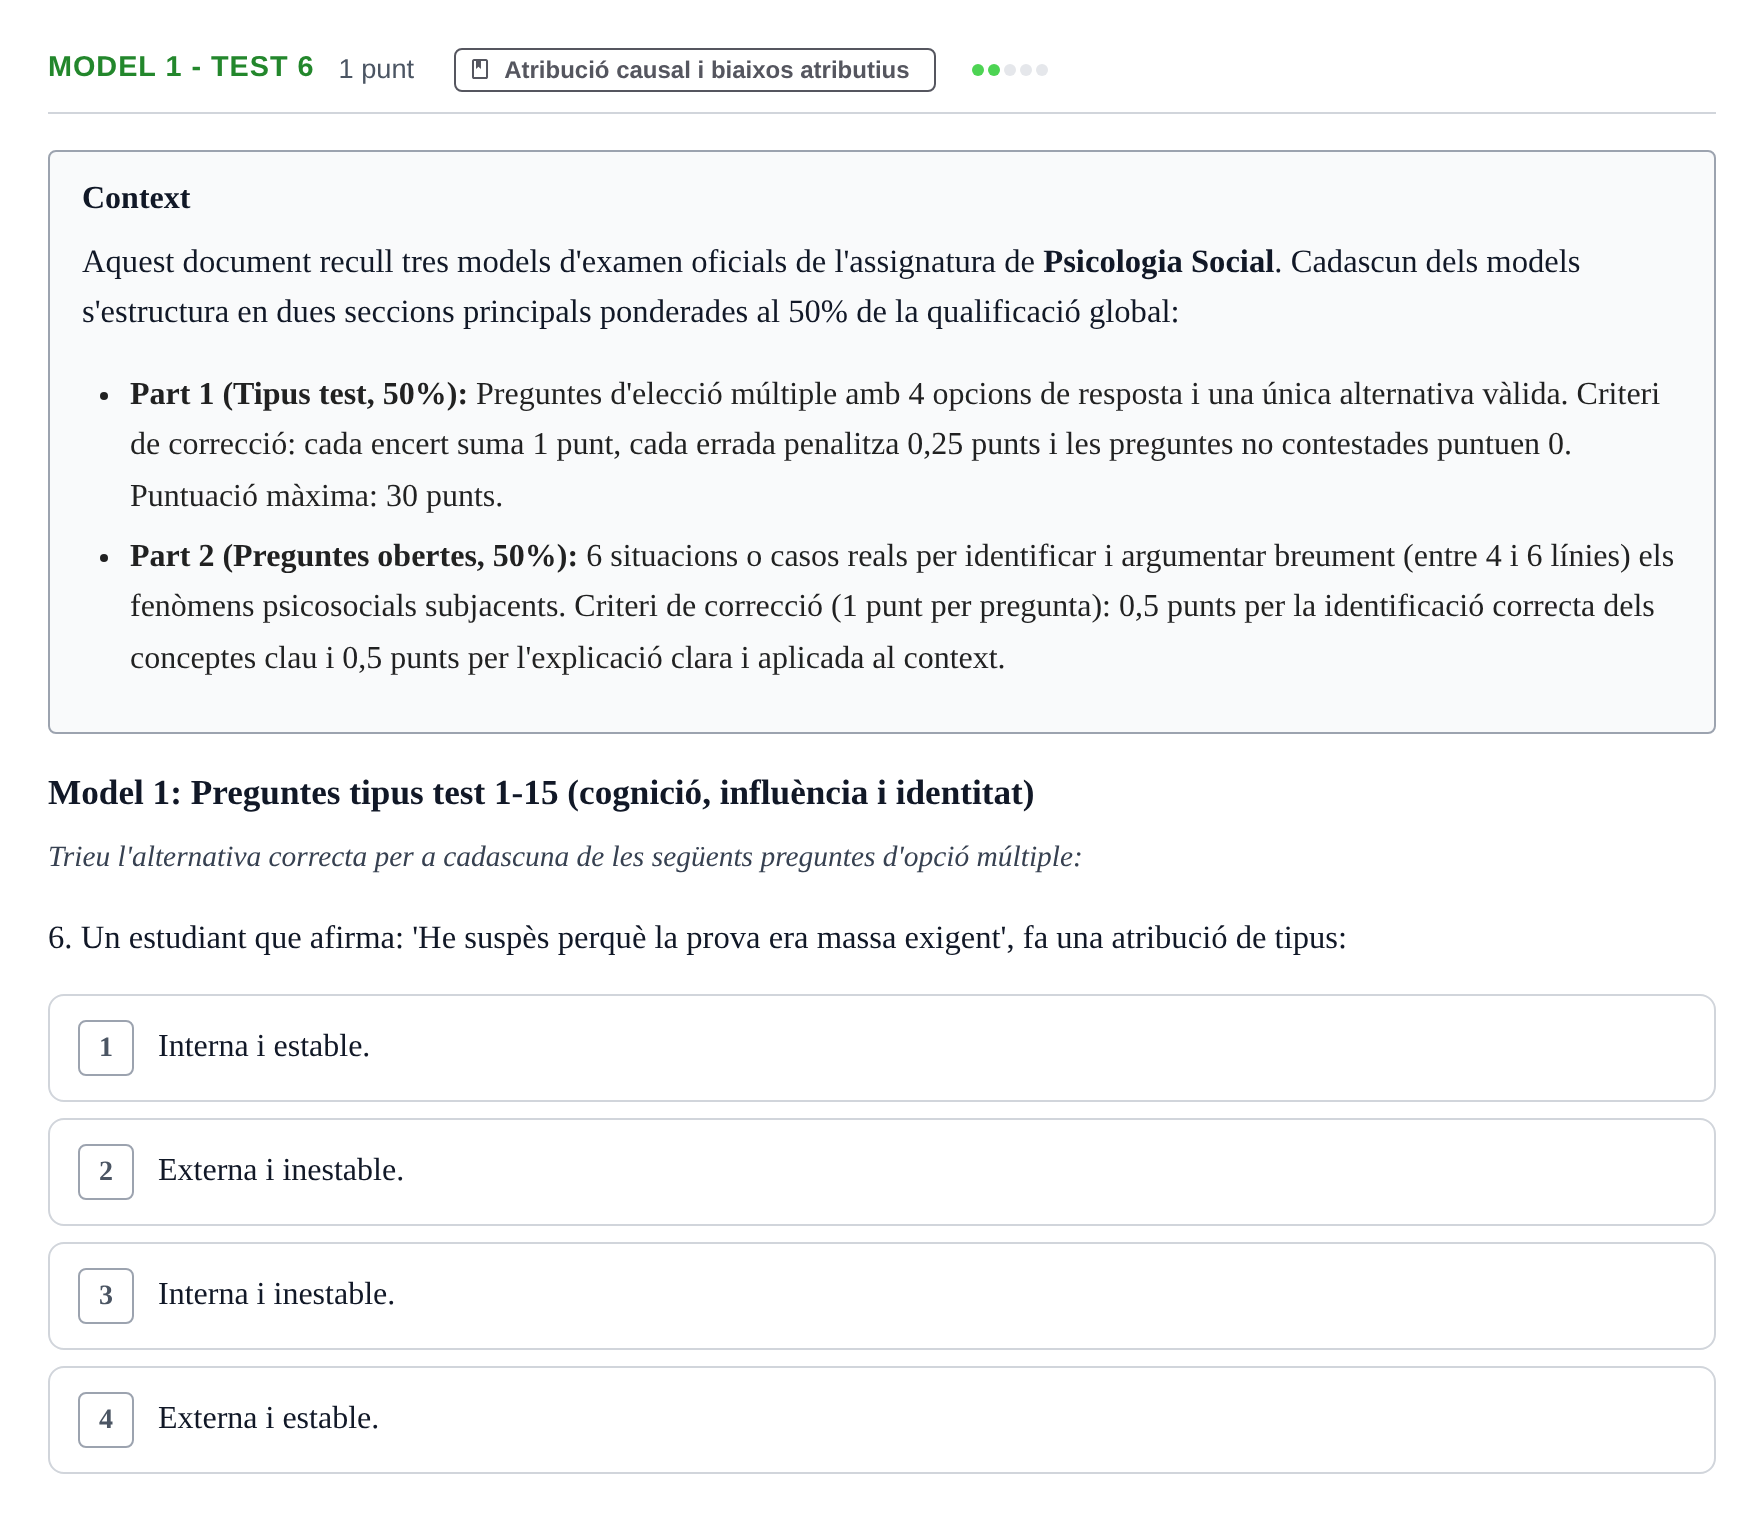Image resolution: width=1764 pixels, height=1524 pixels.
Task: Click 'Part 1 (Tipus test, 50%):' label
Action: [x=299, y=394]
